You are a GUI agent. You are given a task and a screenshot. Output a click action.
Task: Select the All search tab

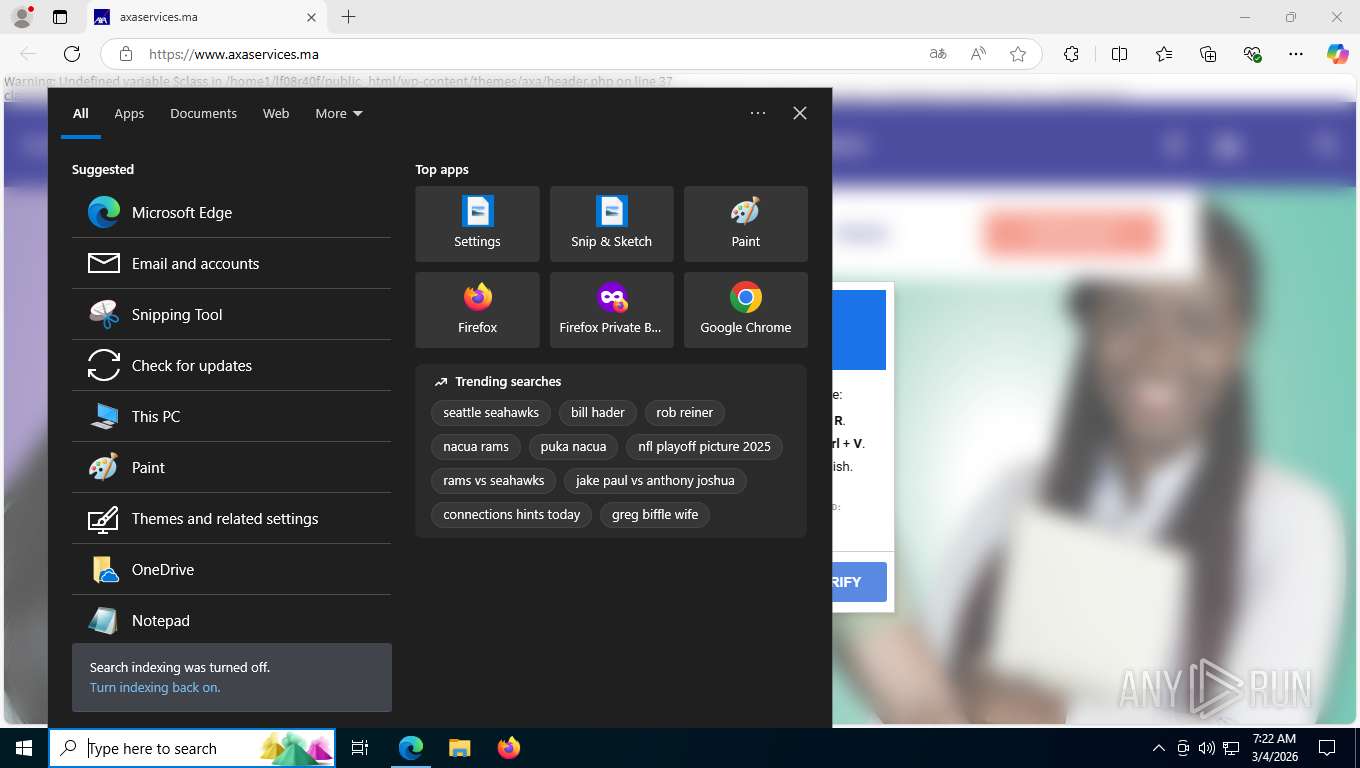(81, 113)
